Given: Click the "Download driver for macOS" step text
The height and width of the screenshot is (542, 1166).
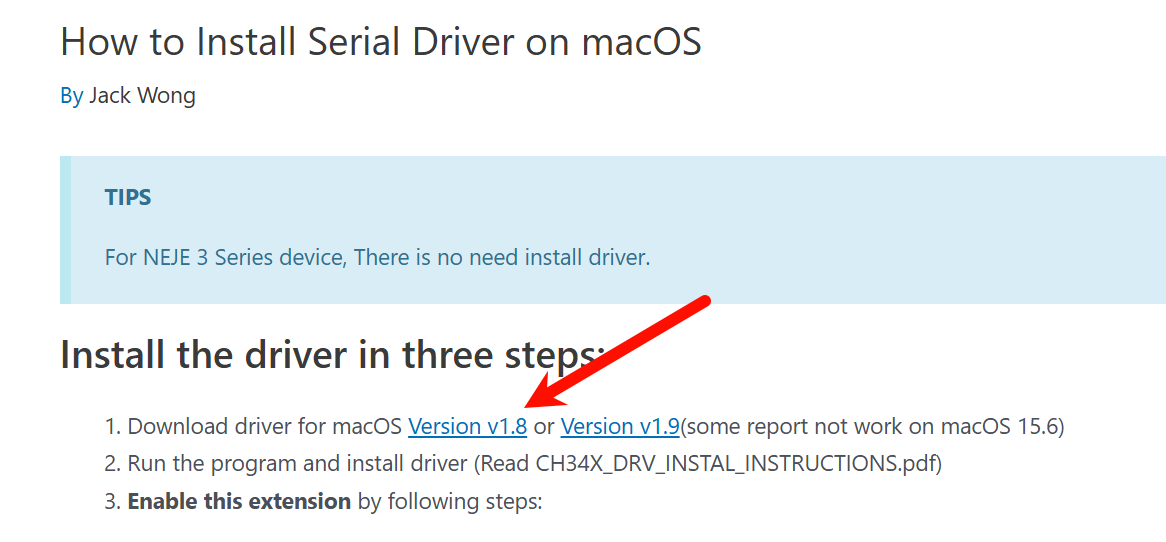Looking at the screenshot, I should tap(265, 427).
